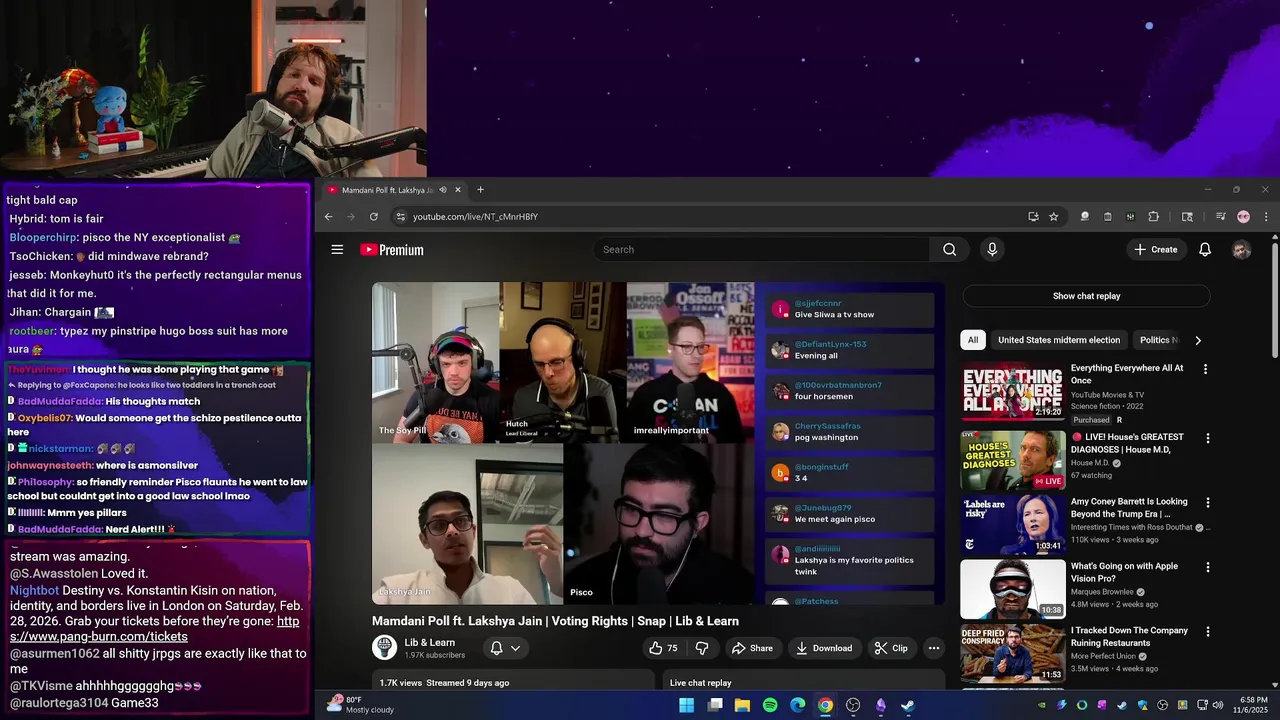Click the page vertical scrollbar
1280x720 pixels.
tap(1274, 300)
